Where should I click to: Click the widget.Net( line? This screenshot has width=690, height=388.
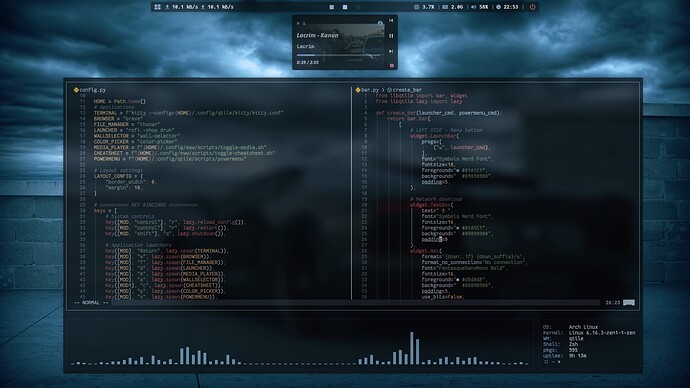426,251
